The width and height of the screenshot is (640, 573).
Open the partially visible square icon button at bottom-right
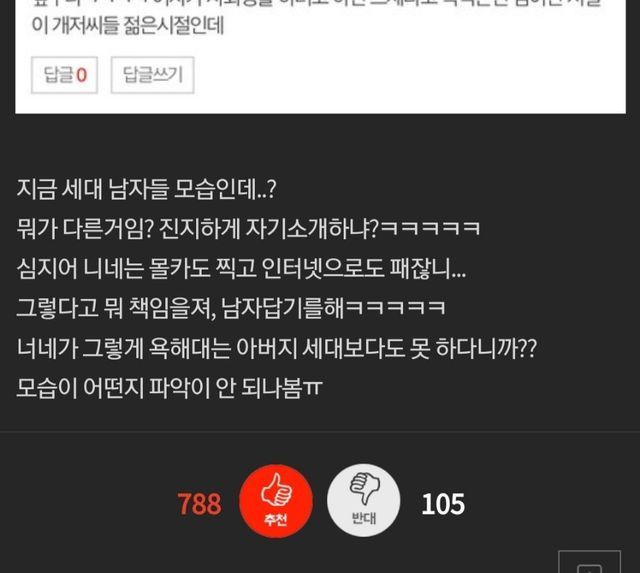(x=589, y=562)
